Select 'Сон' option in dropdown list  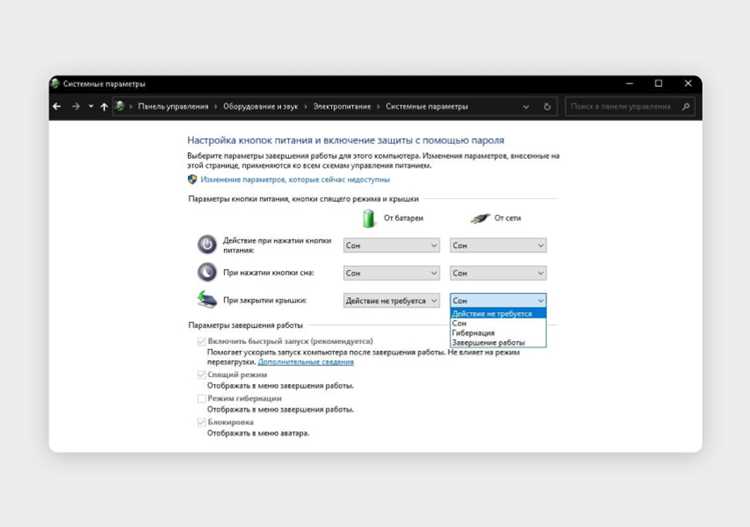pos(498,323)
